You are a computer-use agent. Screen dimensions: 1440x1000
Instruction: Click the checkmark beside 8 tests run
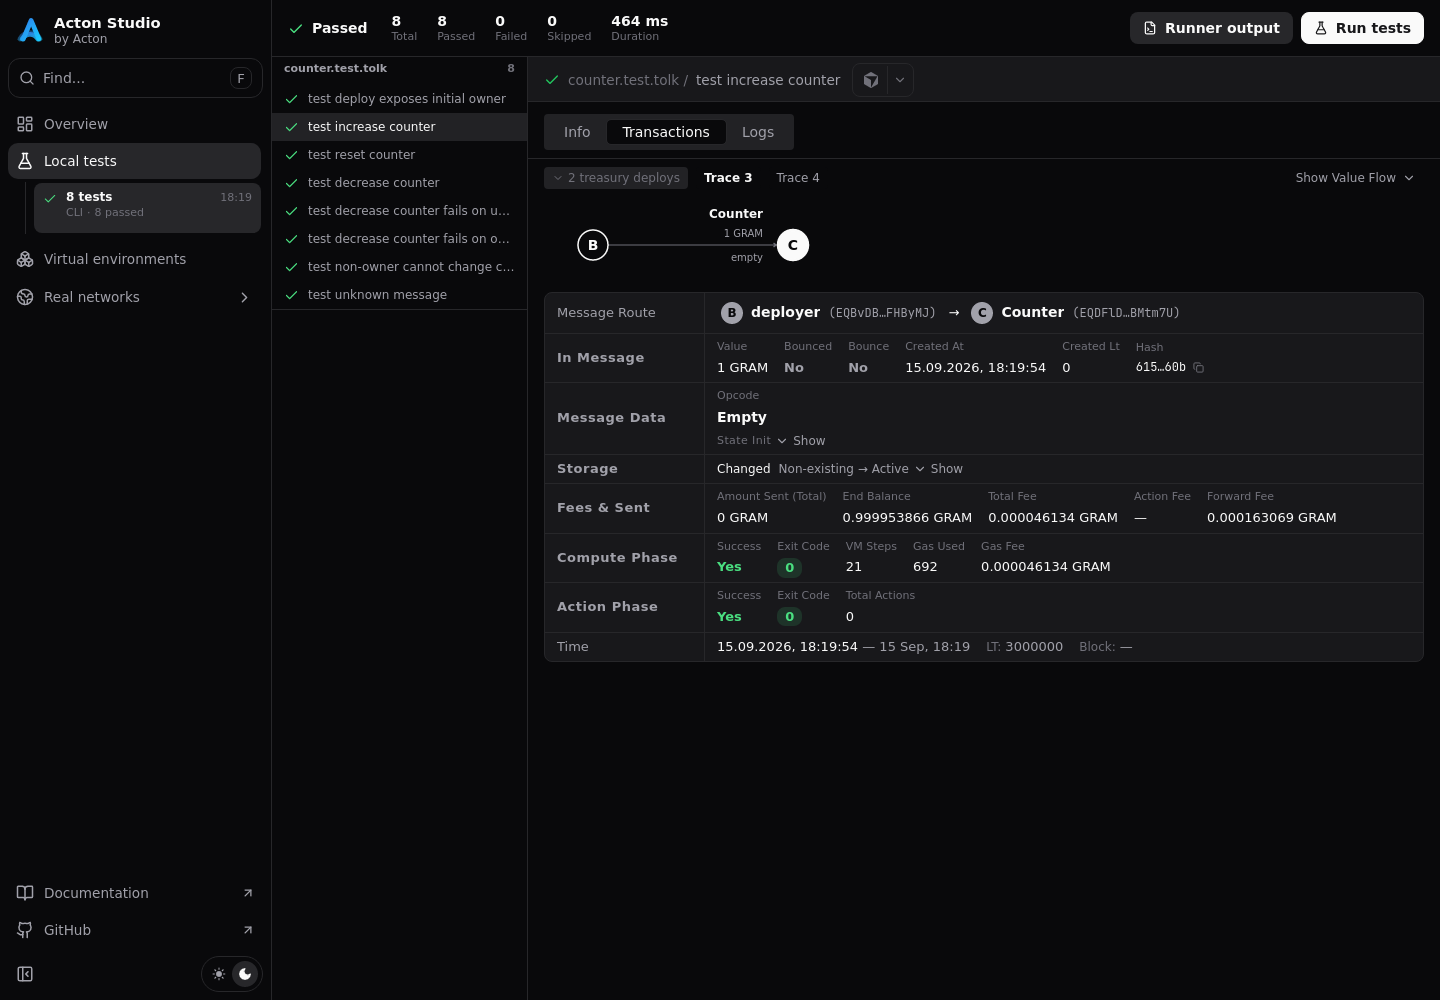pyautogui.click(x=50, y=198)
